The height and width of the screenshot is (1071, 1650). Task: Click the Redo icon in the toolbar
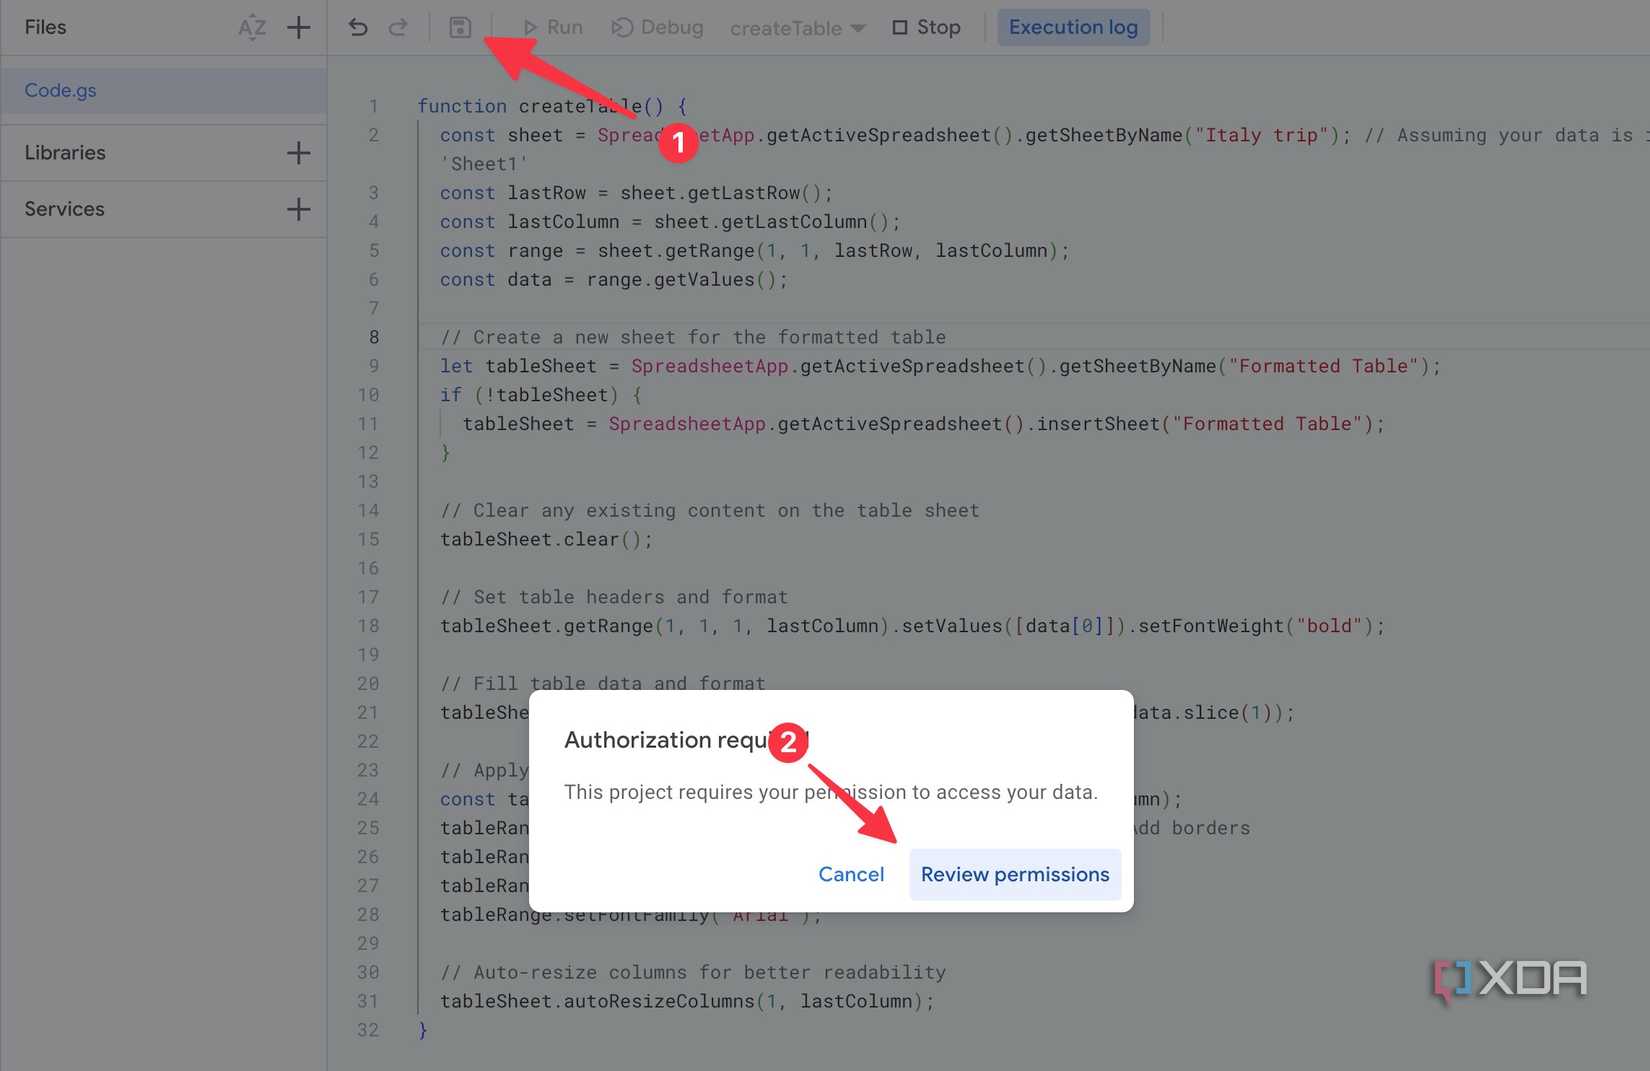(398, 27)
